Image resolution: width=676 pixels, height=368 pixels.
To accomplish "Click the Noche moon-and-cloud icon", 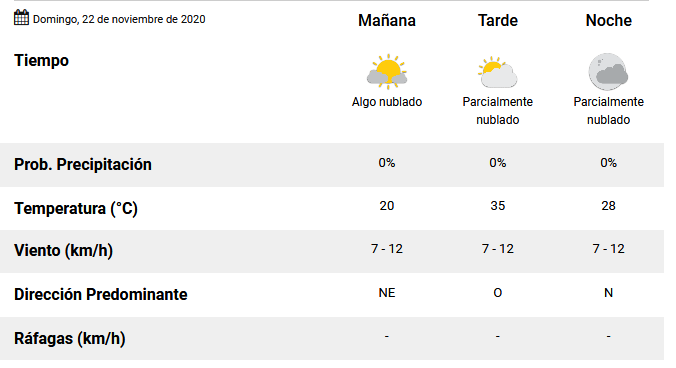I will 608,72.
